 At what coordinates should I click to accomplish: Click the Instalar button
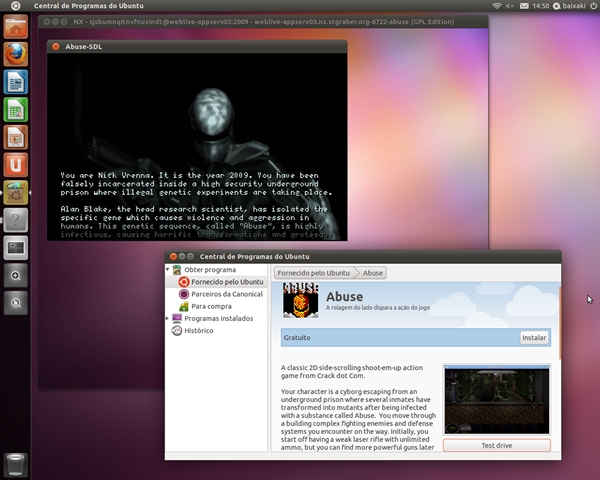click(534, 338)
